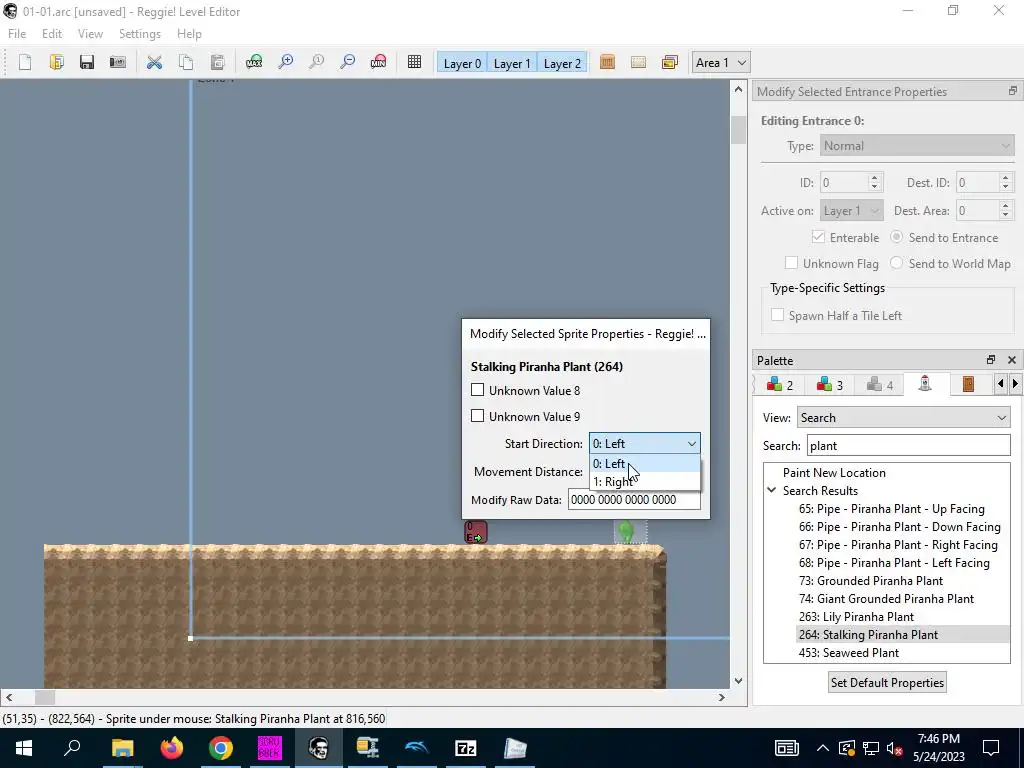Increase the entrance ID stepper
The height and width of the screenshot is (768, 1024).
[x=875, y=178]
